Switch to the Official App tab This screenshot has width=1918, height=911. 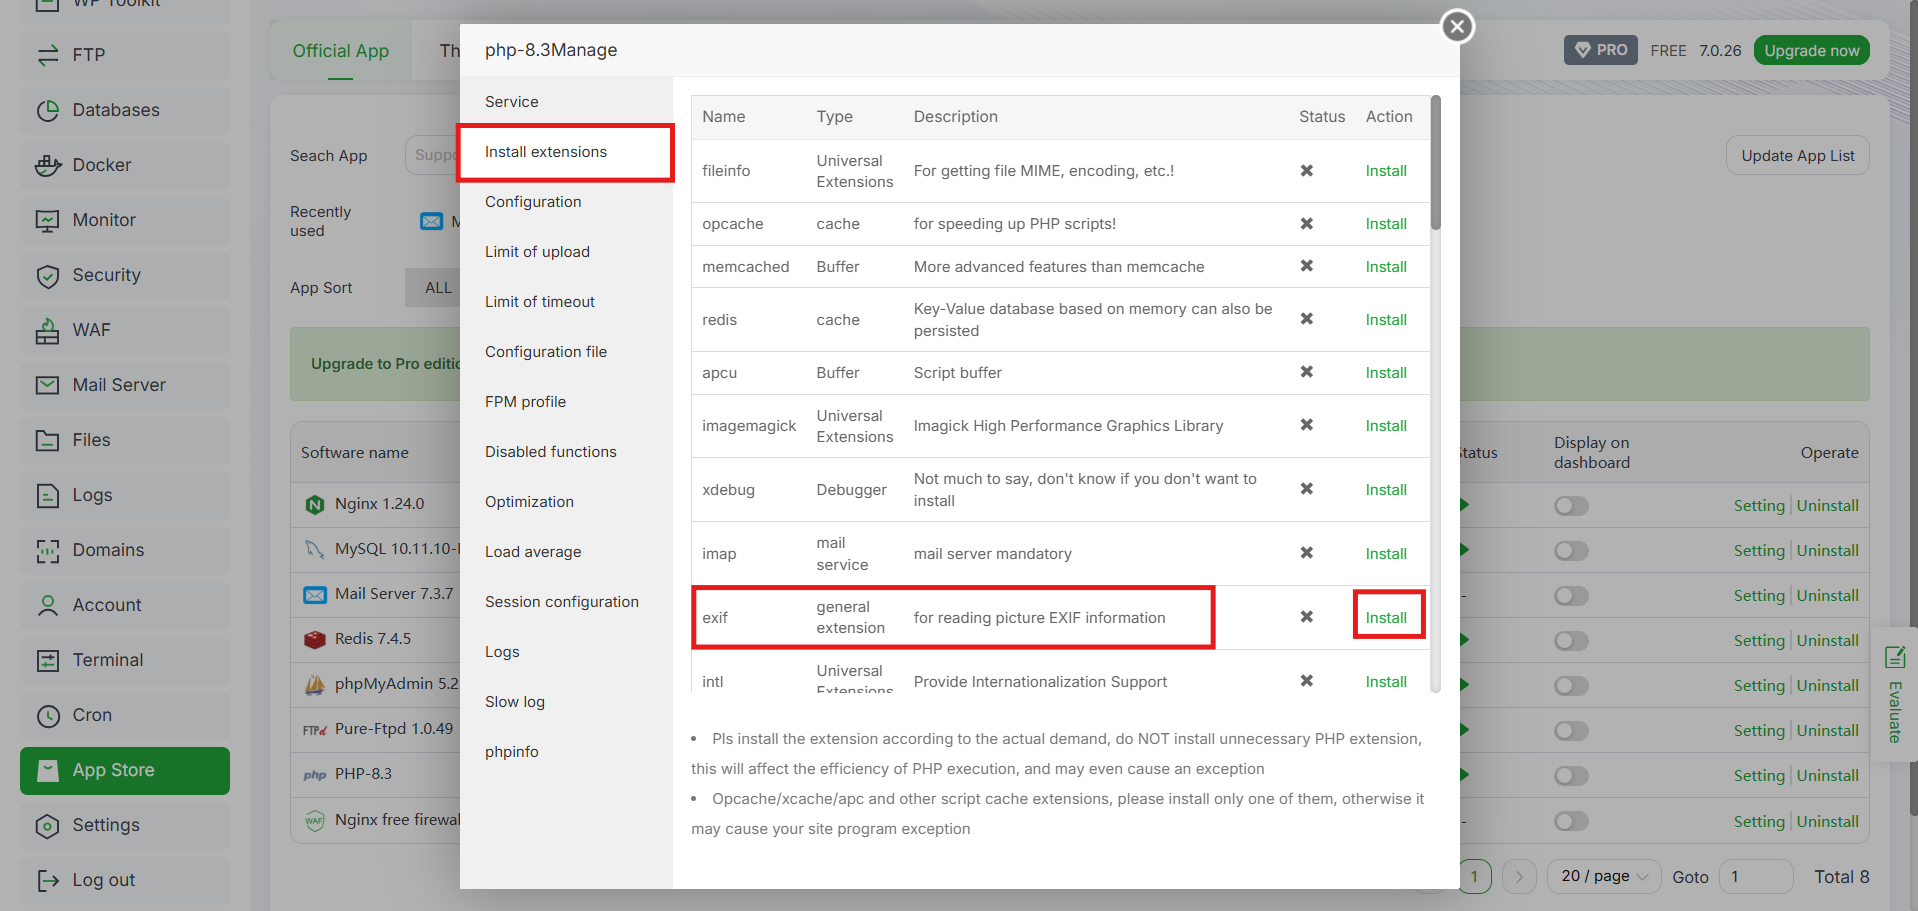pos(341,51)
